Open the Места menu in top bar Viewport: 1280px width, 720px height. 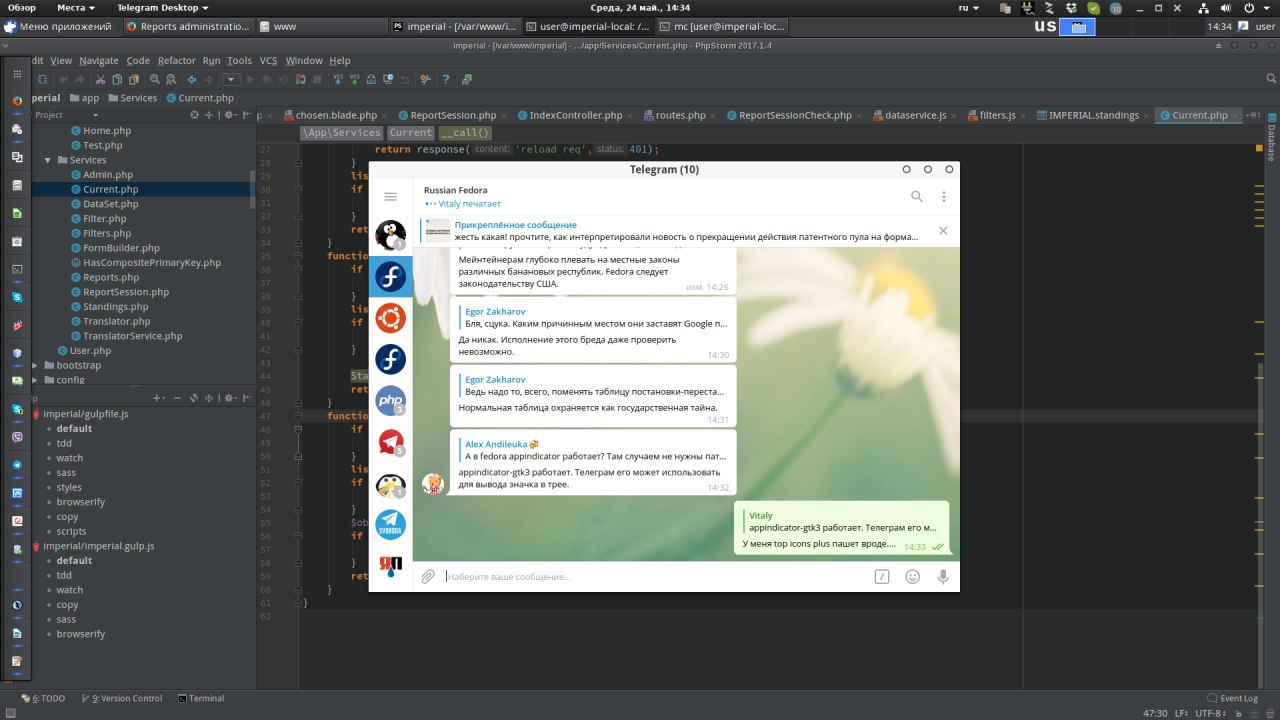click(76, 7)
